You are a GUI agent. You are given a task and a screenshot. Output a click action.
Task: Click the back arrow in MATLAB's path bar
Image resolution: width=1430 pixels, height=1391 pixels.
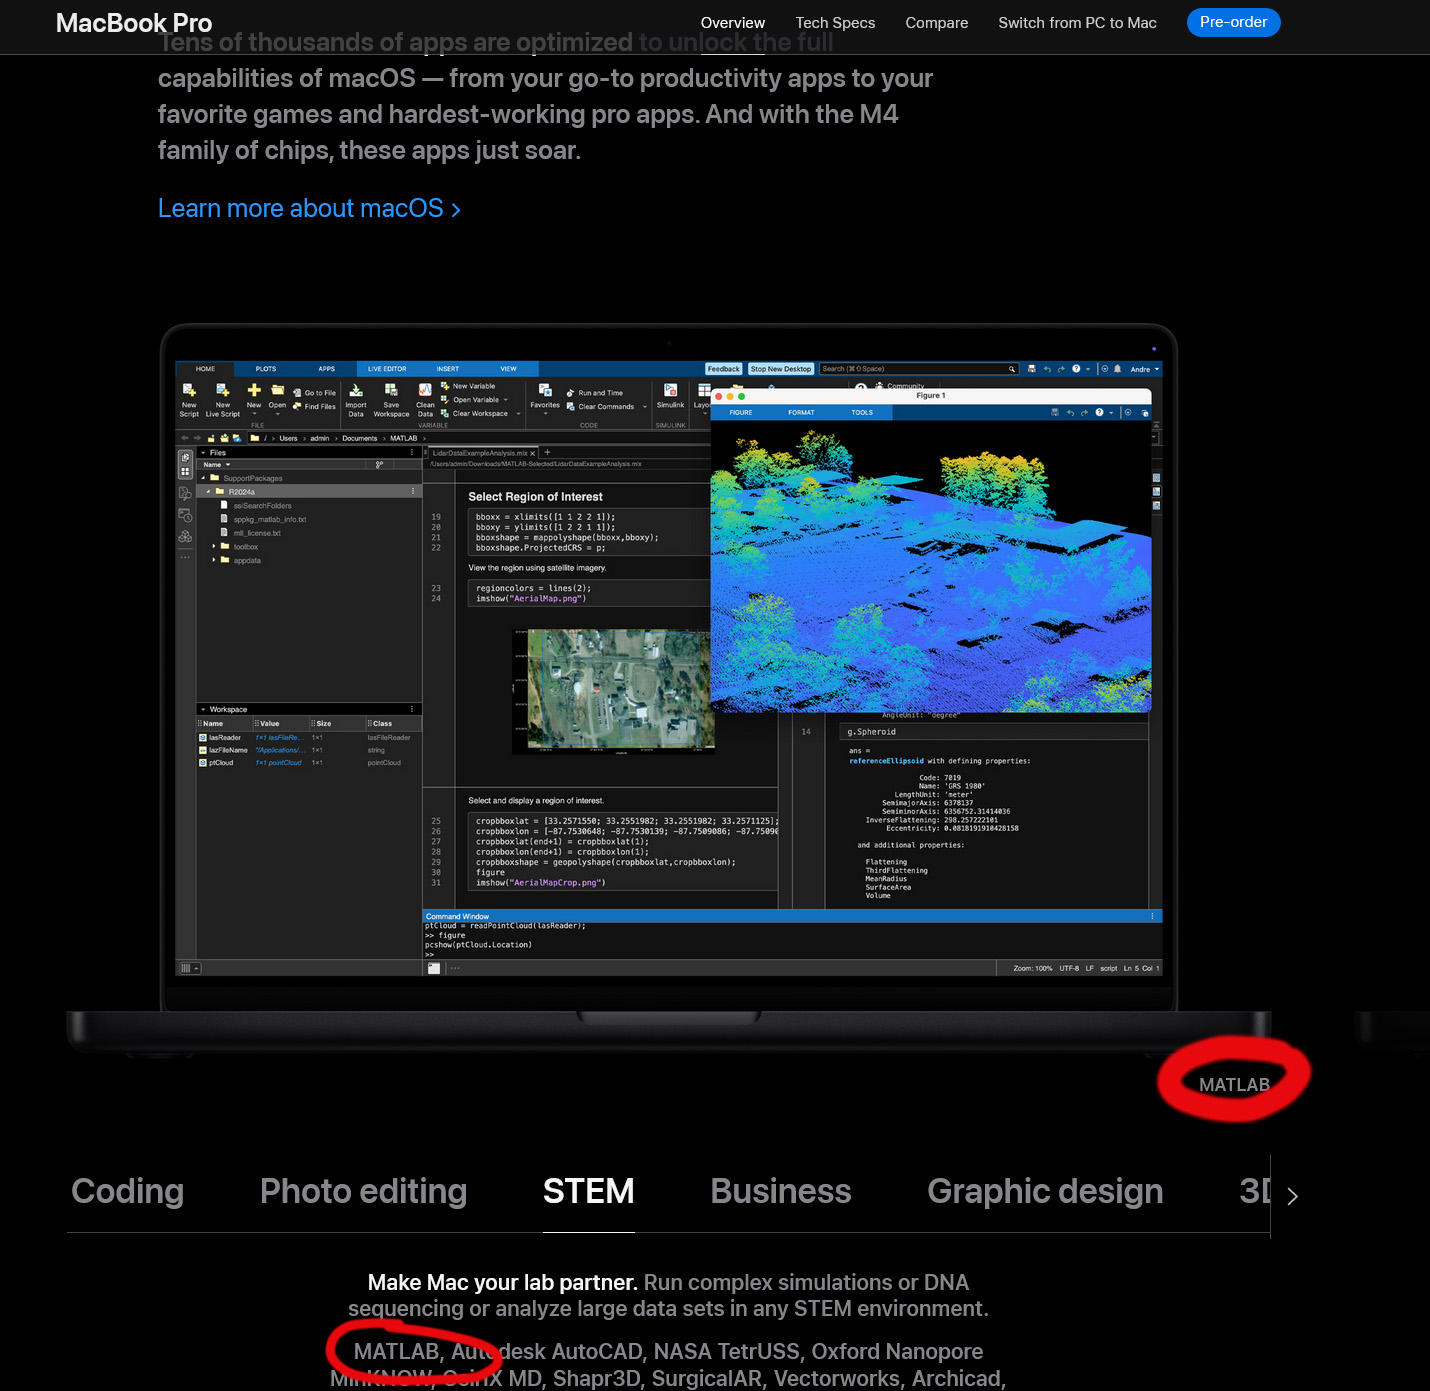coord(185,438)
